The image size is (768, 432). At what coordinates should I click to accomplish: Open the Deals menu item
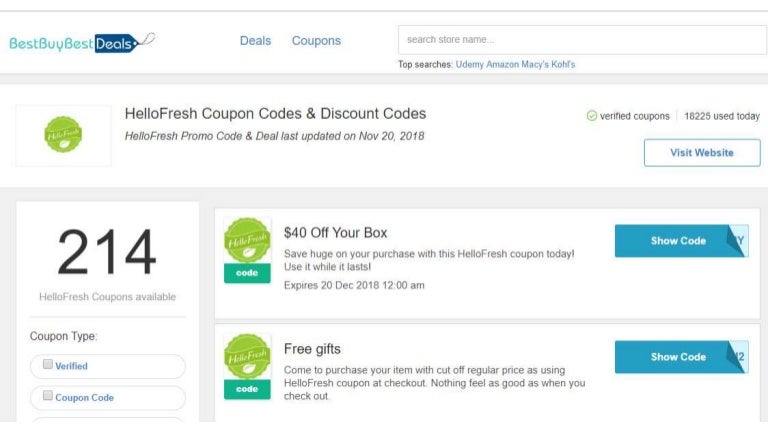point(255,41)
